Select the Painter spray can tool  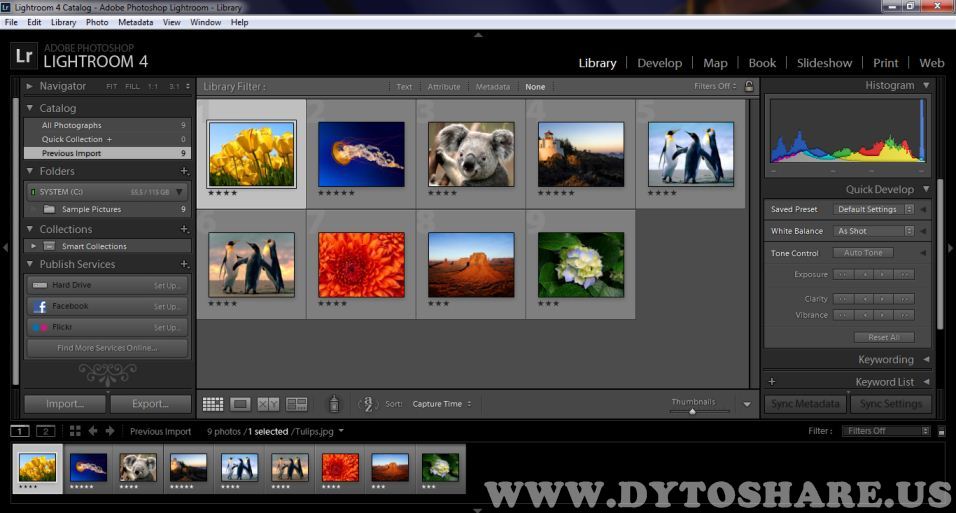[x=334, y=403]
